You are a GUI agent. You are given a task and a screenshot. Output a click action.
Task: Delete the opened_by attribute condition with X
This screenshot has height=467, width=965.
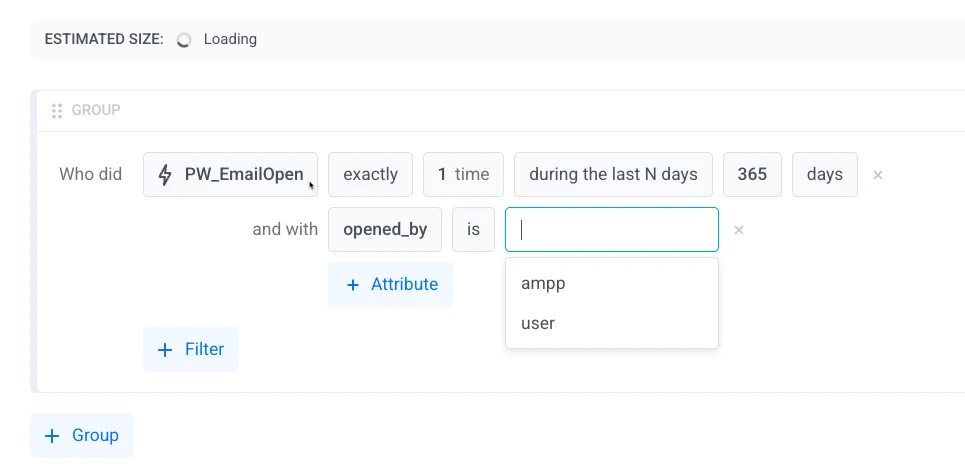click(x=739, y=230)
